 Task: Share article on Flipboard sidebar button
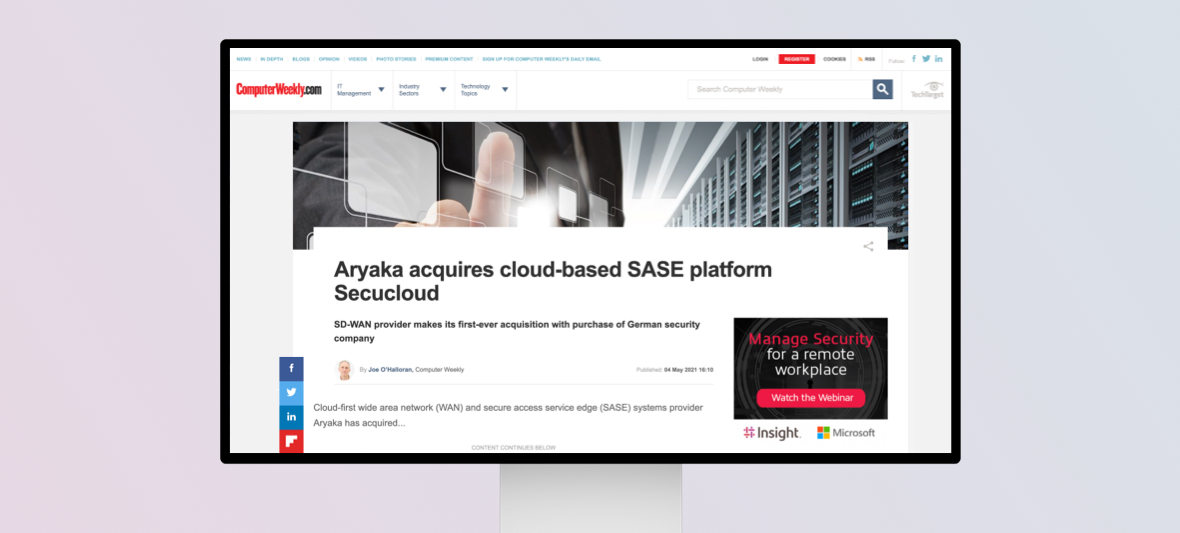(x=291, y=441)
